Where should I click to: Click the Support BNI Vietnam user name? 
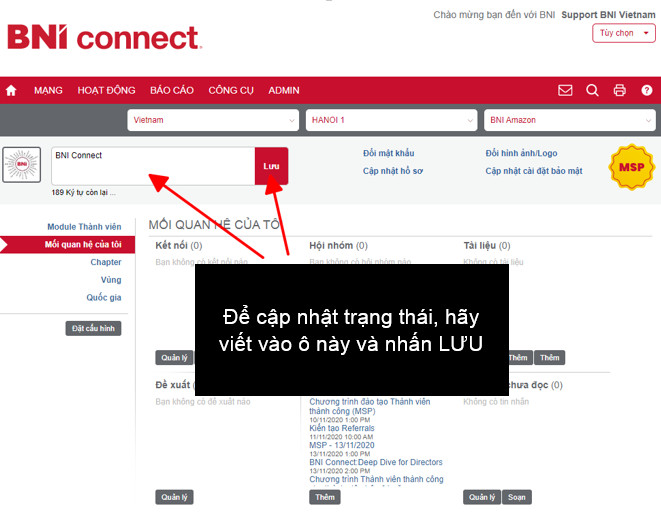coord(608,15)
